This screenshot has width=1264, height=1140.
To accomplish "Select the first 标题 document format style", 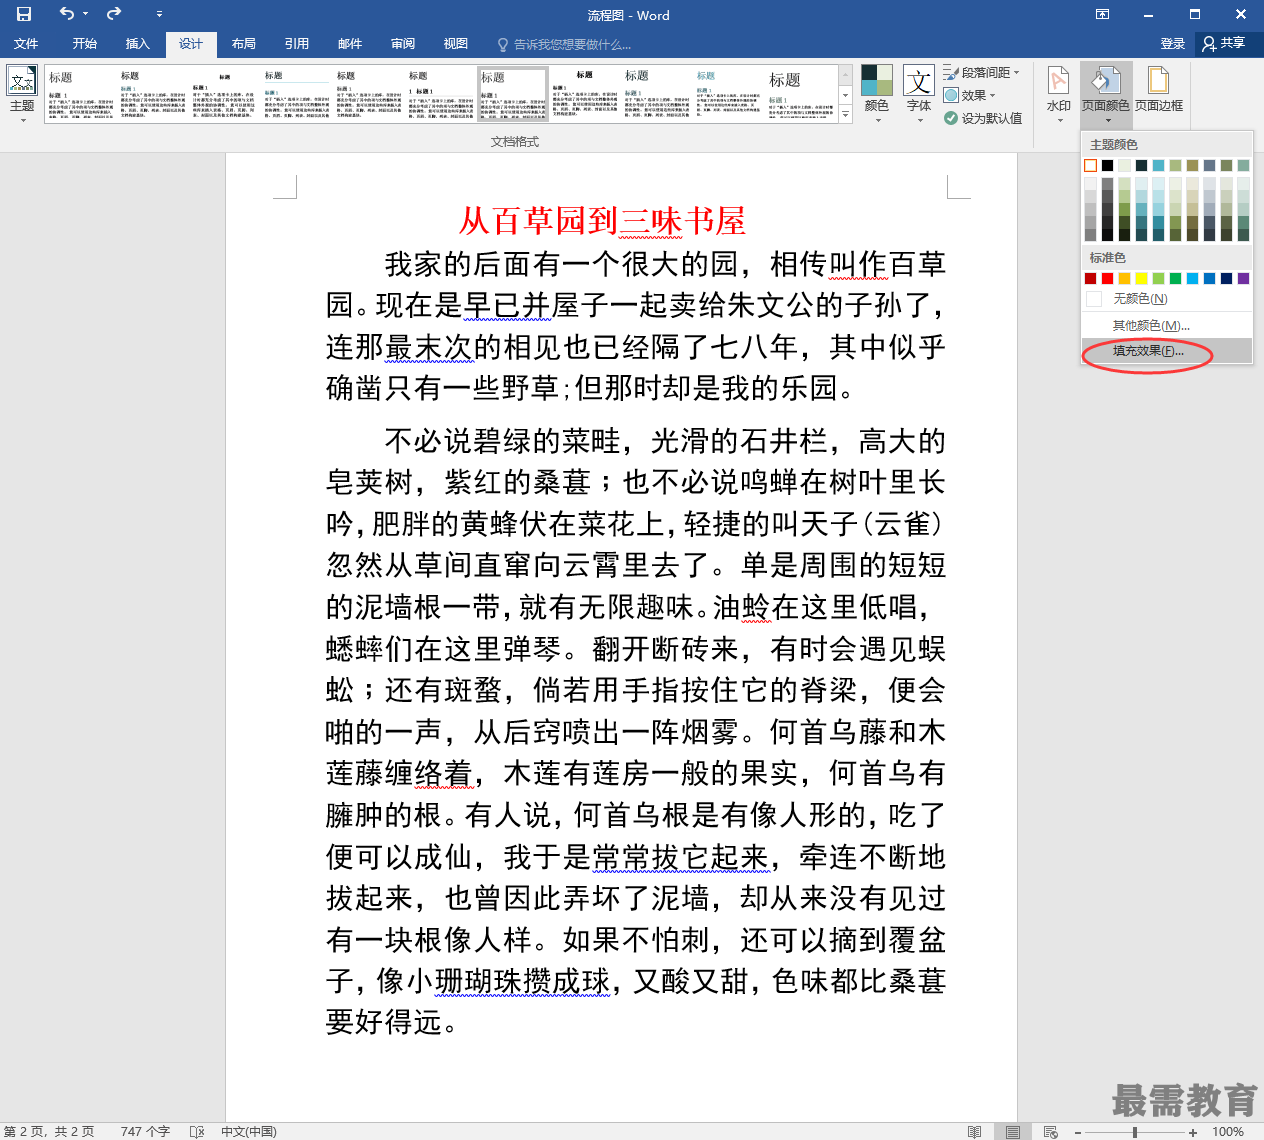I will (x=80, y=93).
